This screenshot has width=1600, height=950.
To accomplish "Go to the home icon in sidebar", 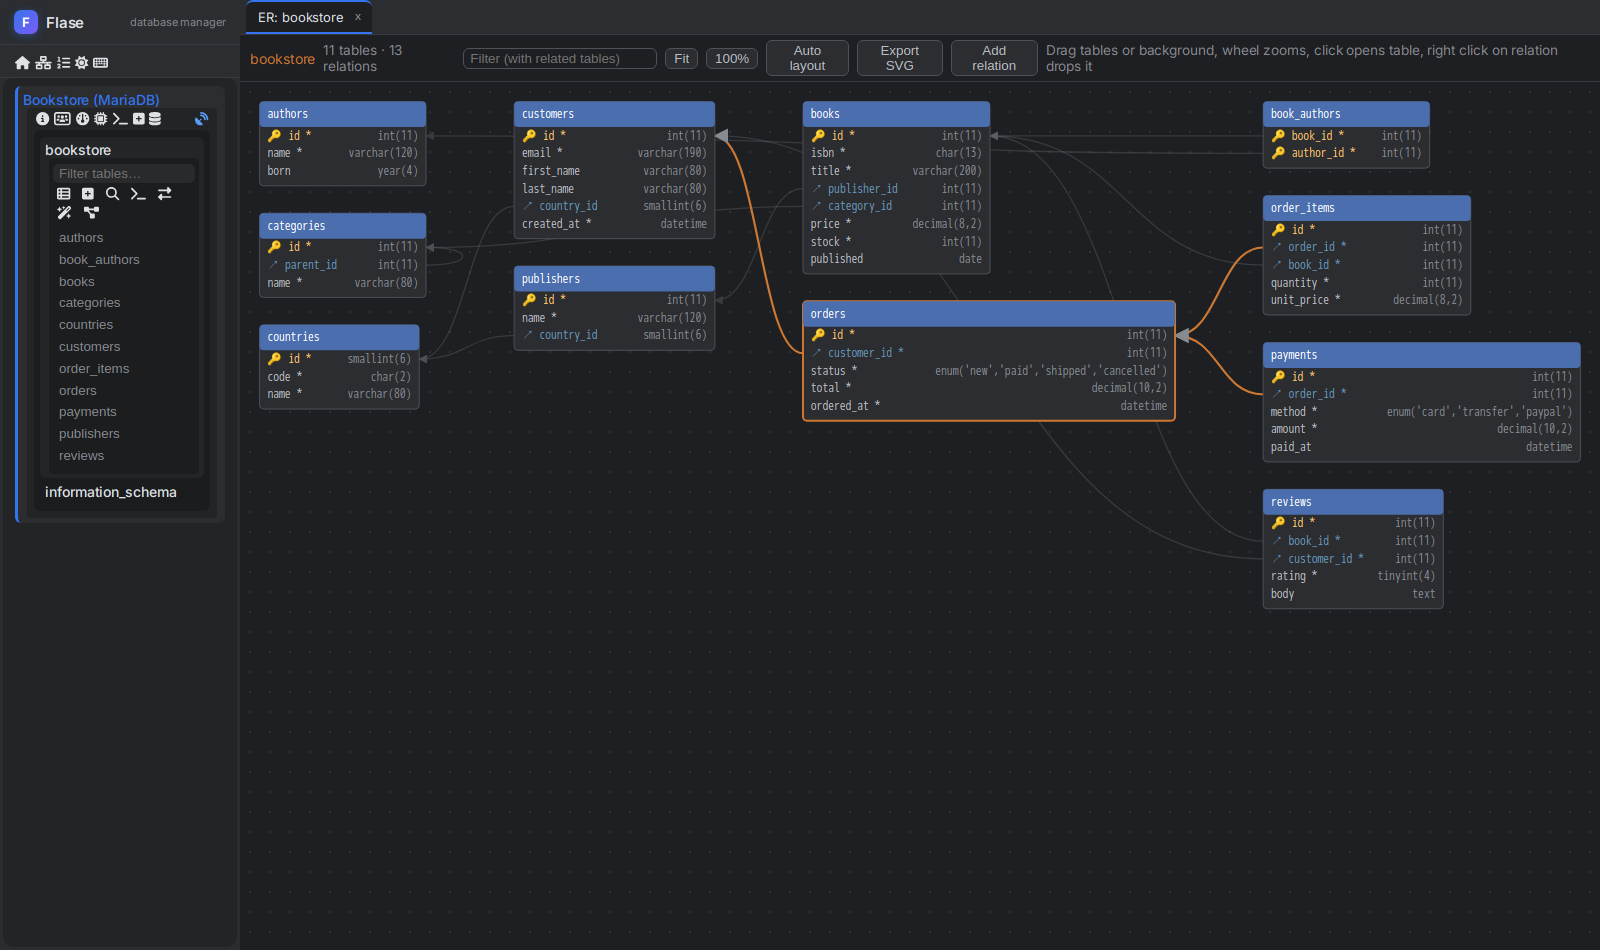I will (x=22, y=63).
